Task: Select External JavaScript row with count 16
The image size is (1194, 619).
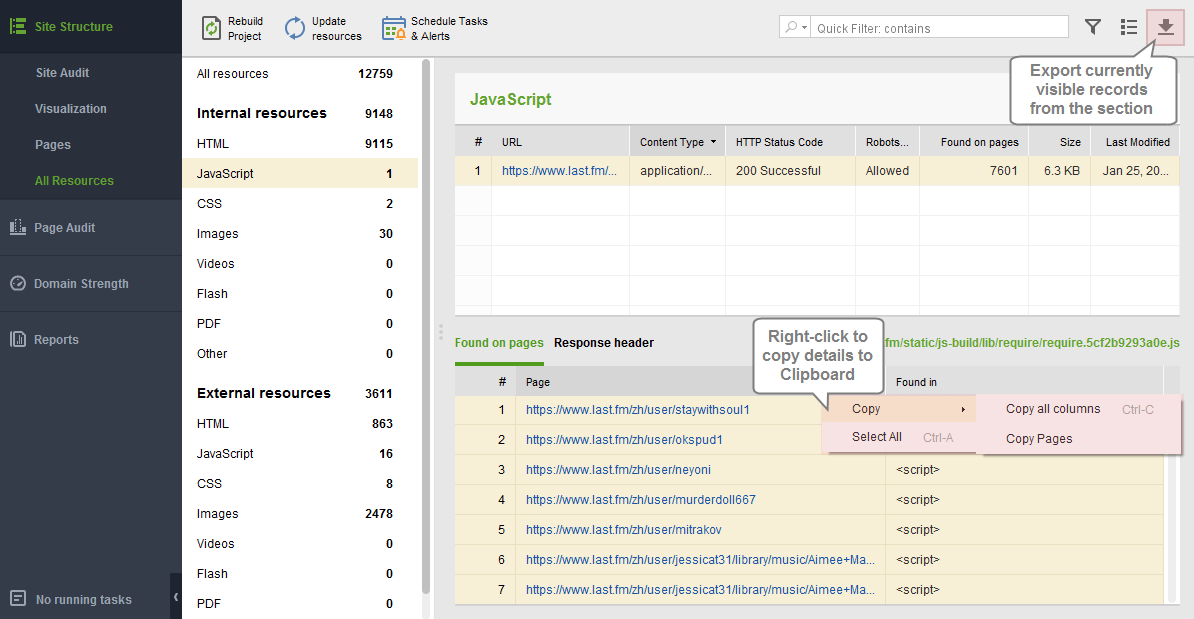Action: click(x=300, y=454)
